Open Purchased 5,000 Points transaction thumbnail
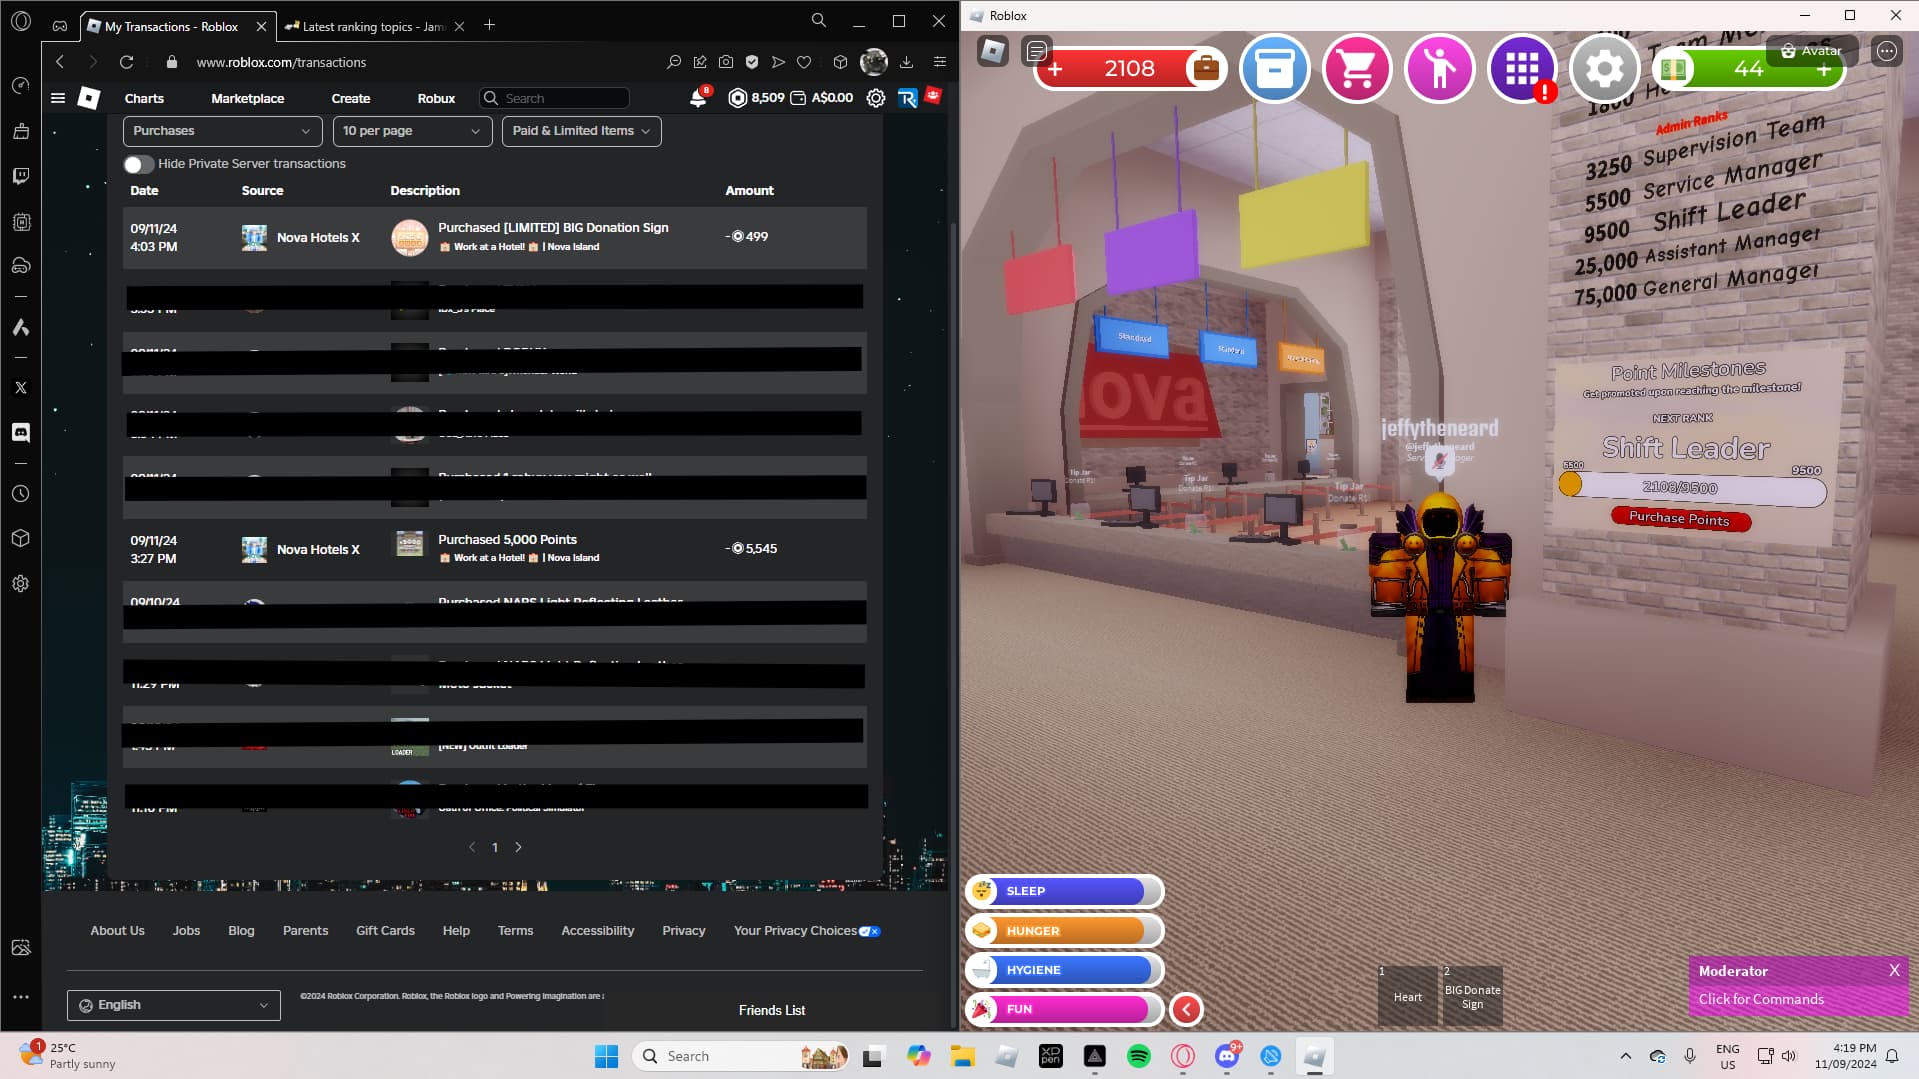The height and width of the screenshot is (1079, 1919). coord(409,544)
